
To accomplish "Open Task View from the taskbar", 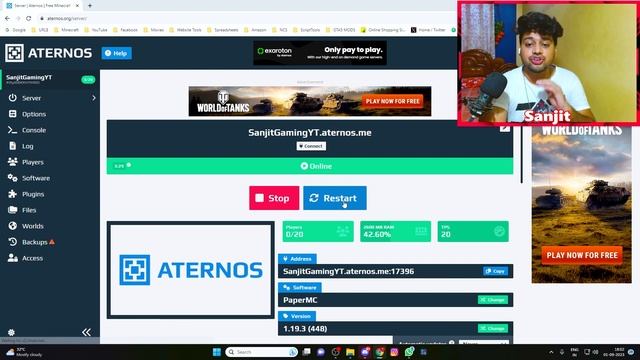I will [307, 352].
